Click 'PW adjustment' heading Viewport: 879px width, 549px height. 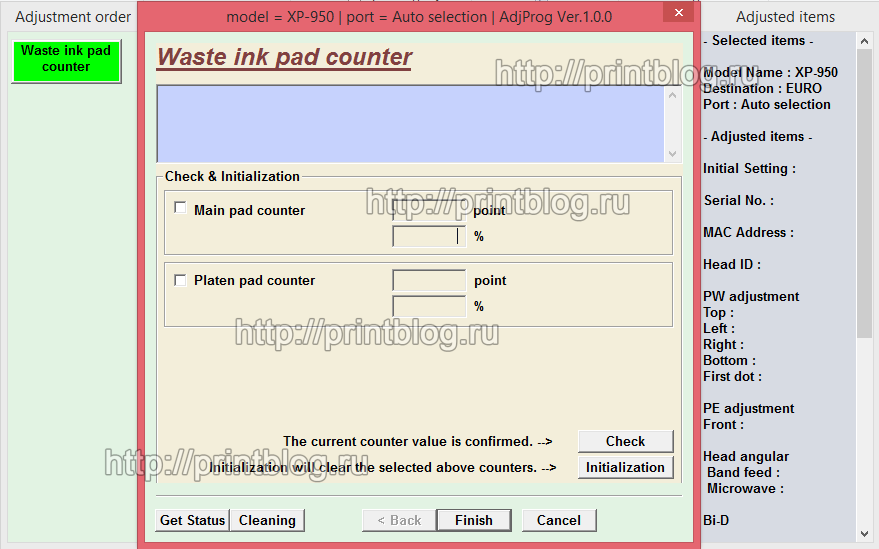[x=751, y=296]
